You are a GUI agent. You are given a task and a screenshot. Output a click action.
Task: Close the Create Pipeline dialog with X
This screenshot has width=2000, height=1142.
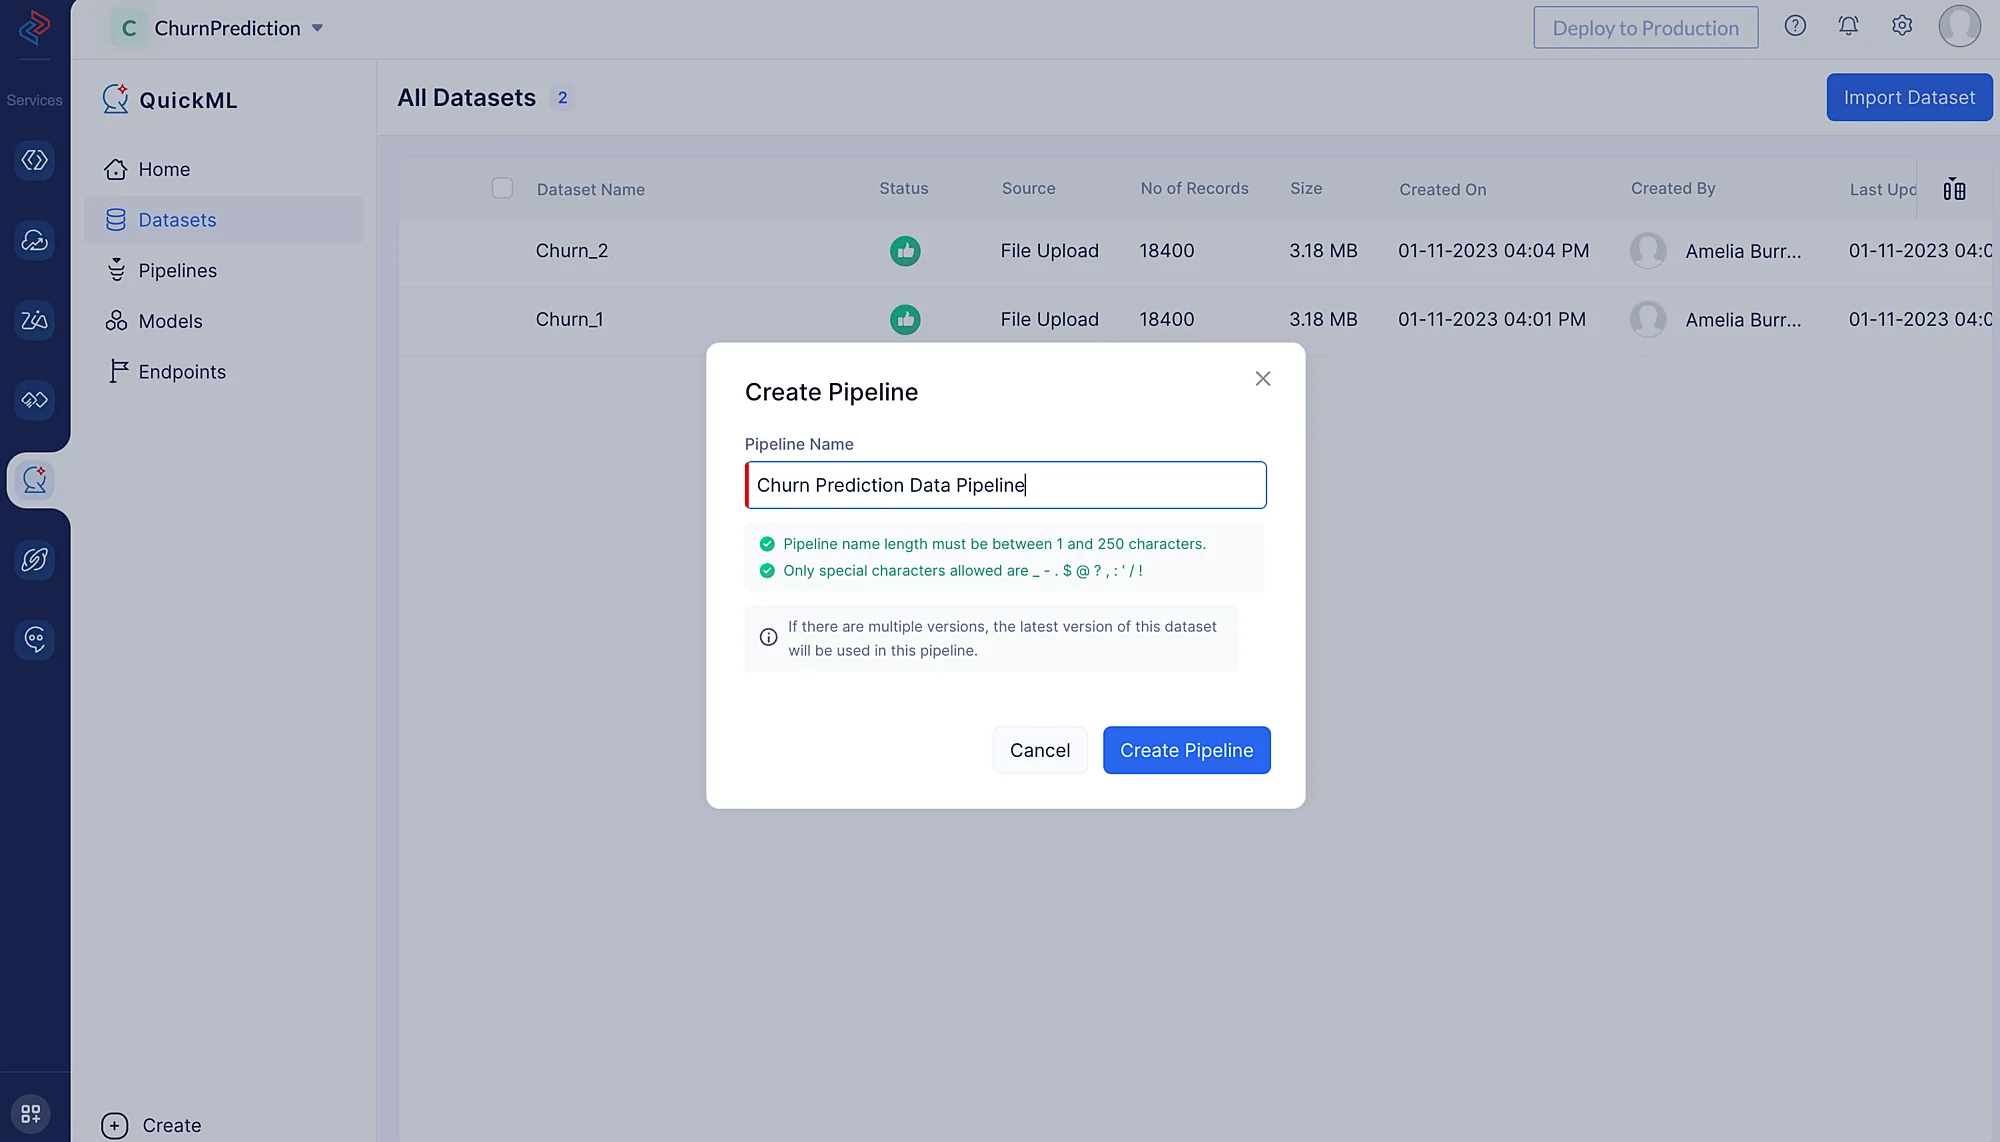pyautogui.click(x=1263, y=379)
